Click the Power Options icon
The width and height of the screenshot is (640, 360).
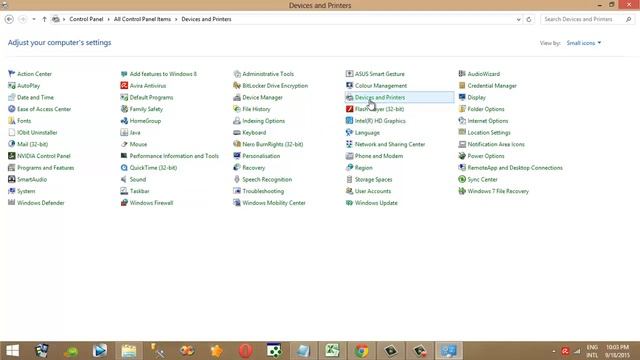462,156
